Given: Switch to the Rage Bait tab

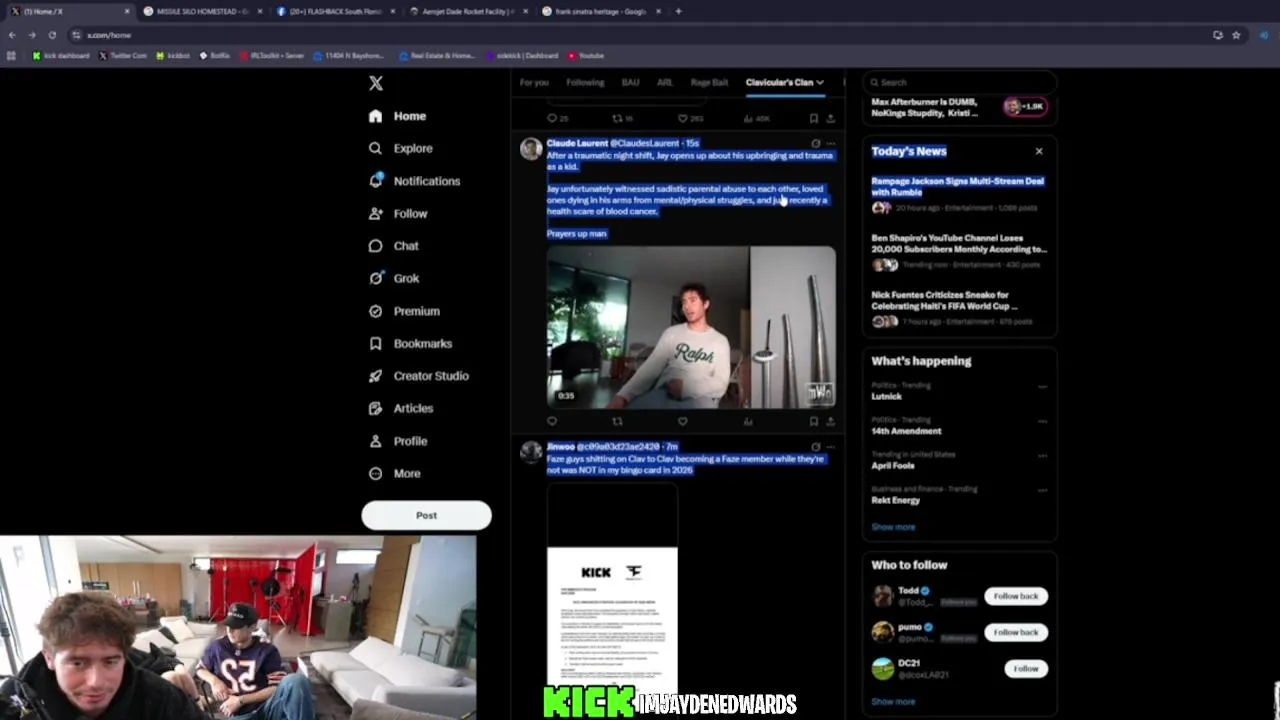Looking at the screenshot, I should pyautogui.click(x=709, y=83).
